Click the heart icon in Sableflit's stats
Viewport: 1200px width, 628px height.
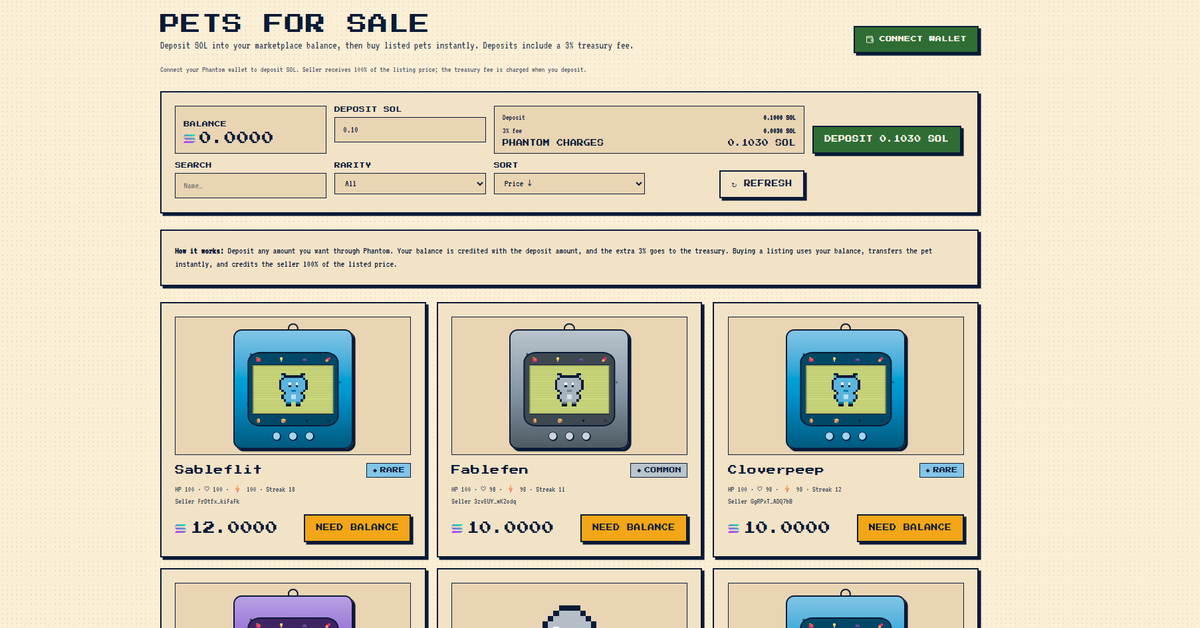coord(207,490)
